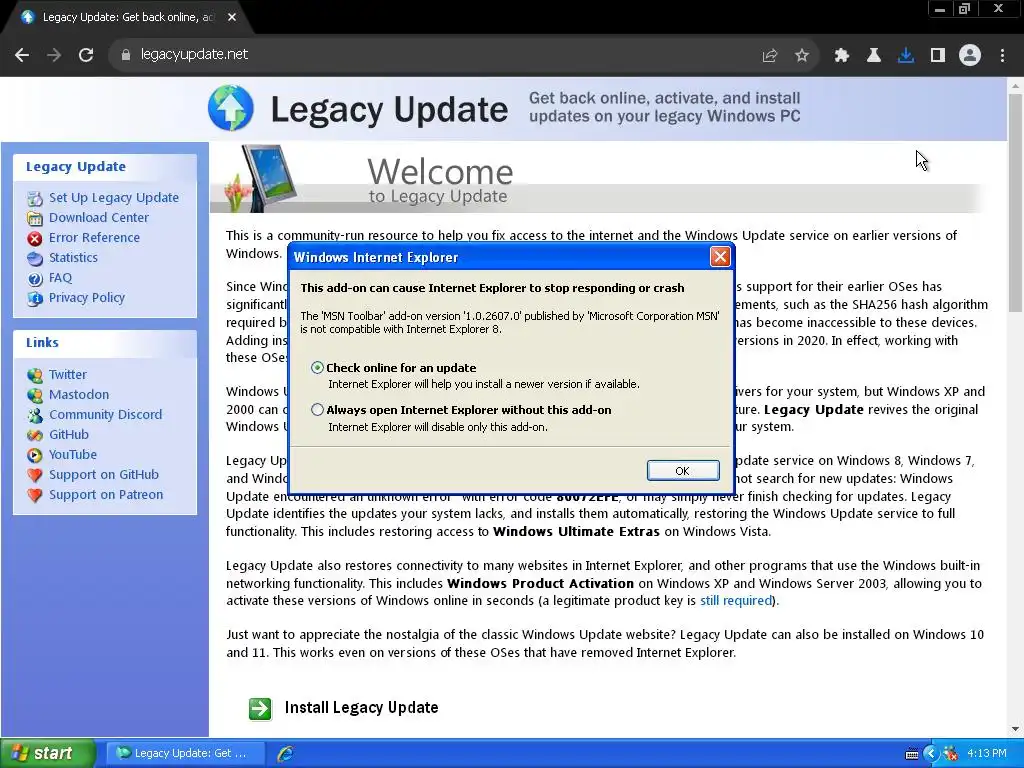Expand hidden tray icons arrow
The image size is (1024, 768).
pos(931,754)
